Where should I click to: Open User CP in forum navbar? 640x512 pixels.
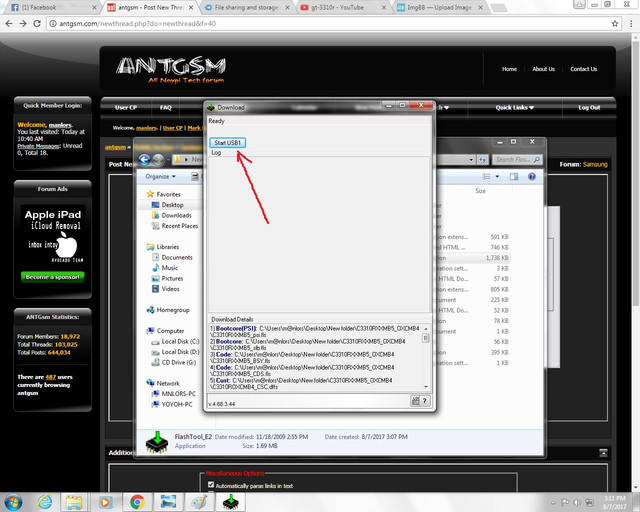[126, 107]
